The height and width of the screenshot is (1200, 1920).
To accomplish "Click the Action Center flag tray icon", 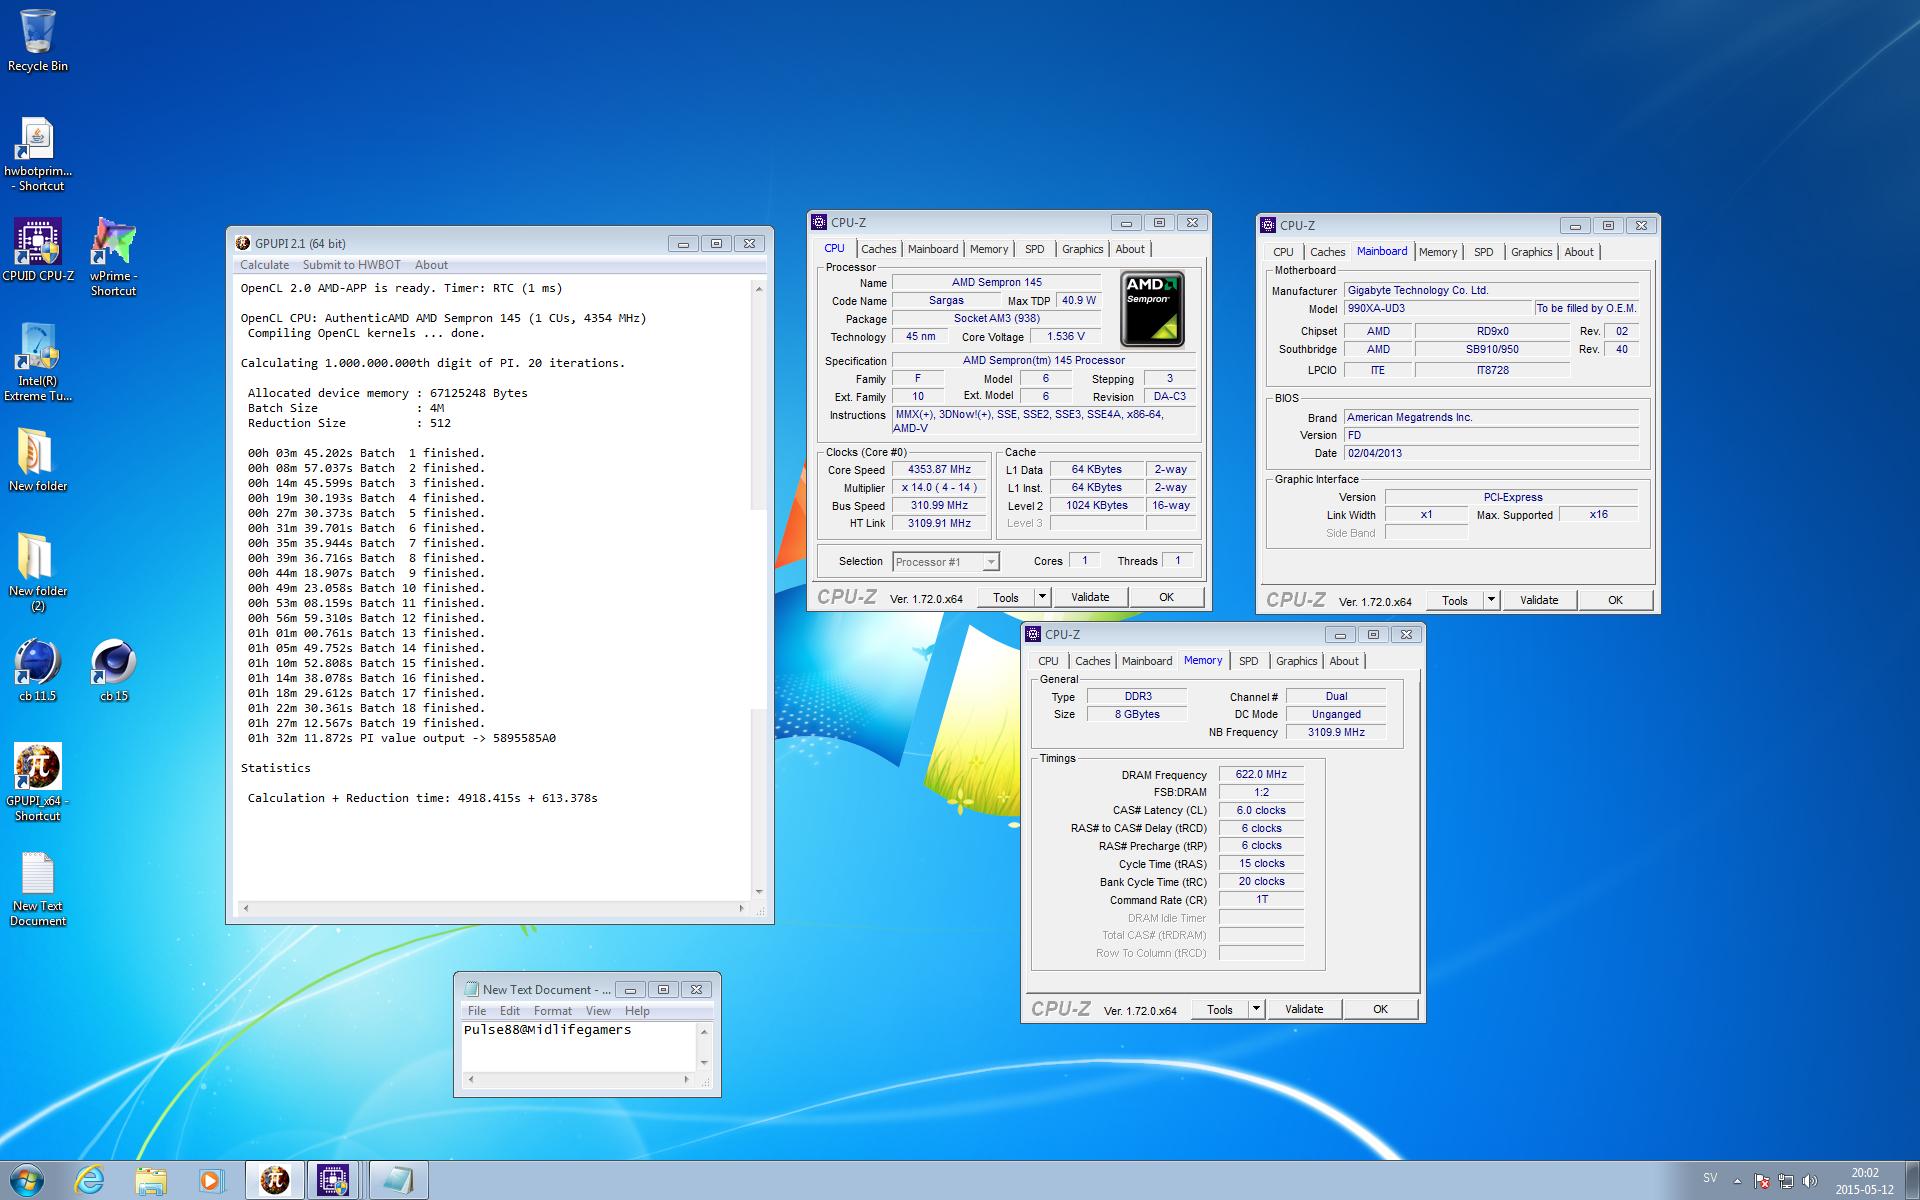I will (x=1762, y=1181).
